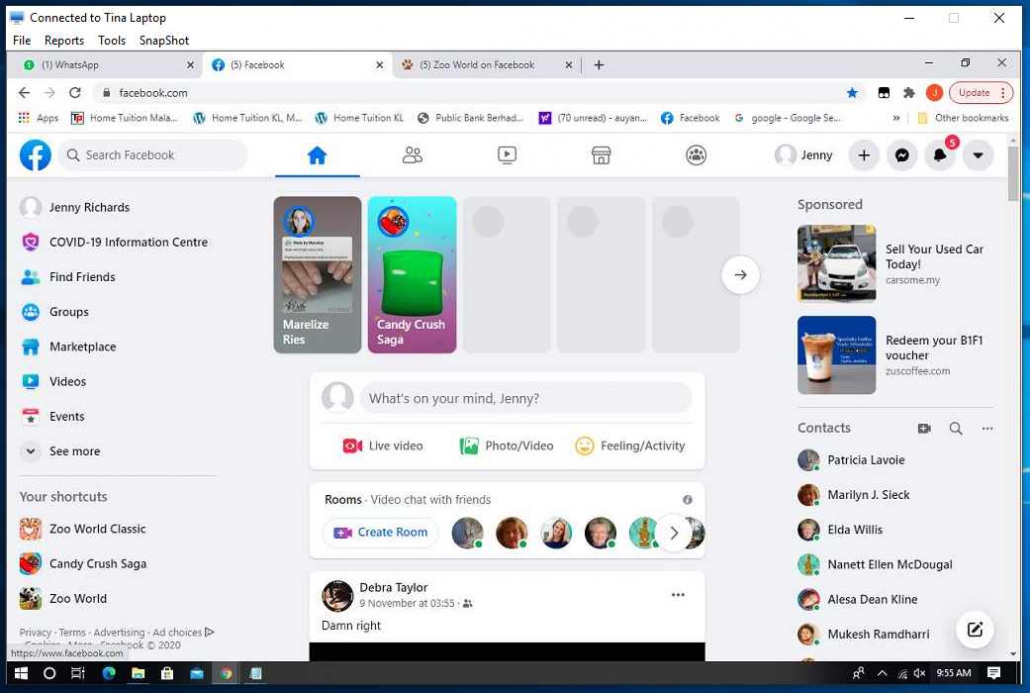Bookmark the page with the star icon

coord(852,93)
